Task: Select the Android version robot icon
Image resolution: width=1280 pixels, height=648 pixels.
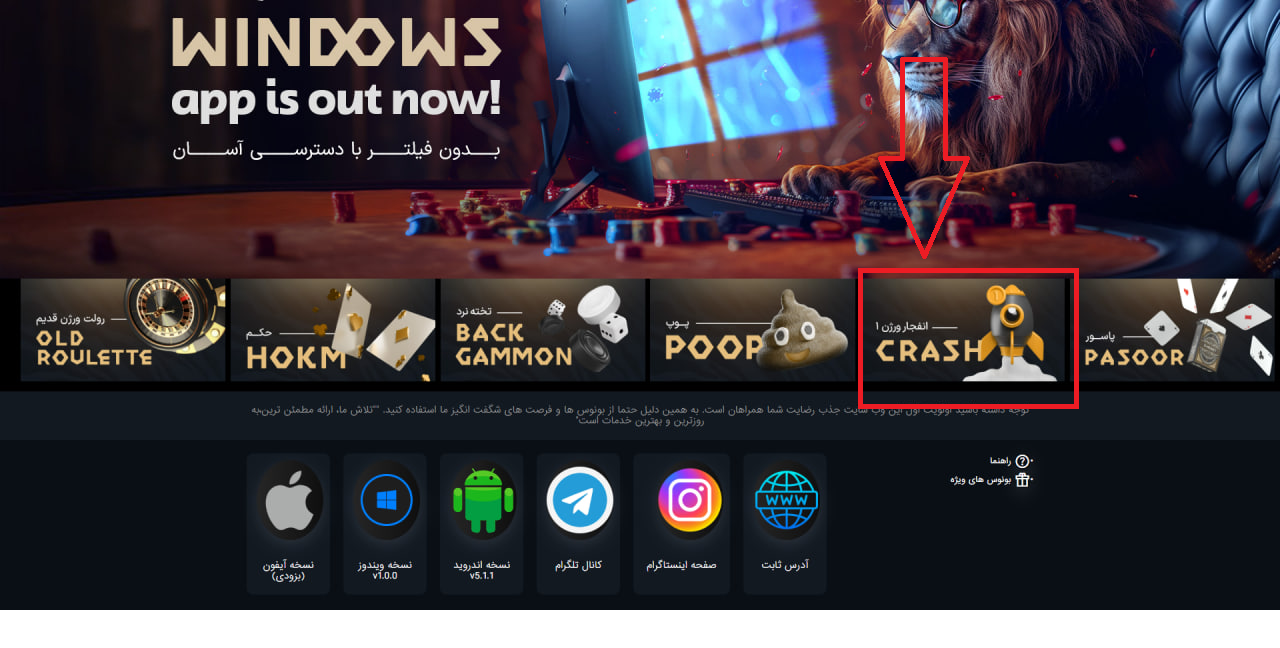Action: (x=482, y=499)
